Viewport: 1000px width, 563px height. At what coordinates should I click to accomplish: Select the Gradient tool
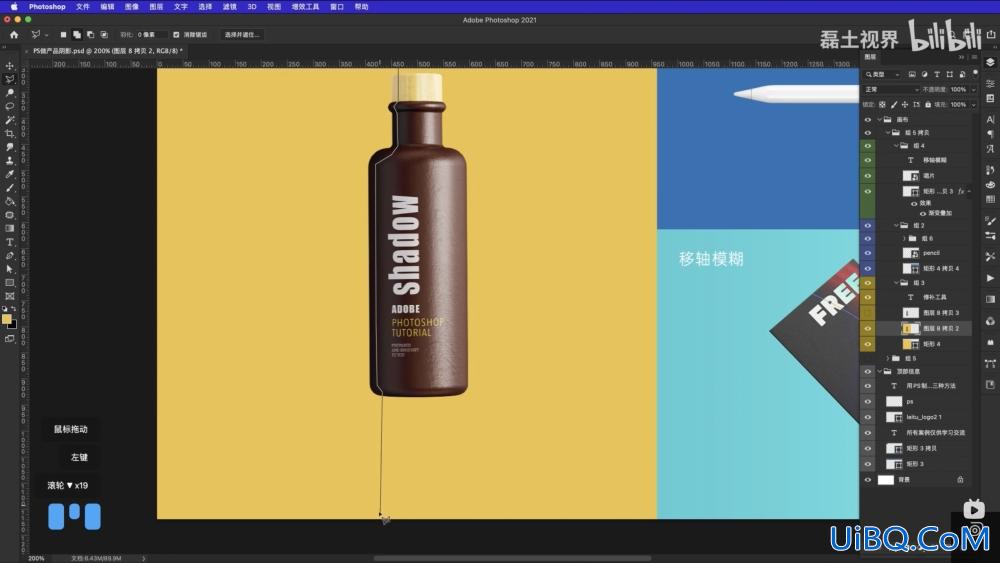(10, 228)
